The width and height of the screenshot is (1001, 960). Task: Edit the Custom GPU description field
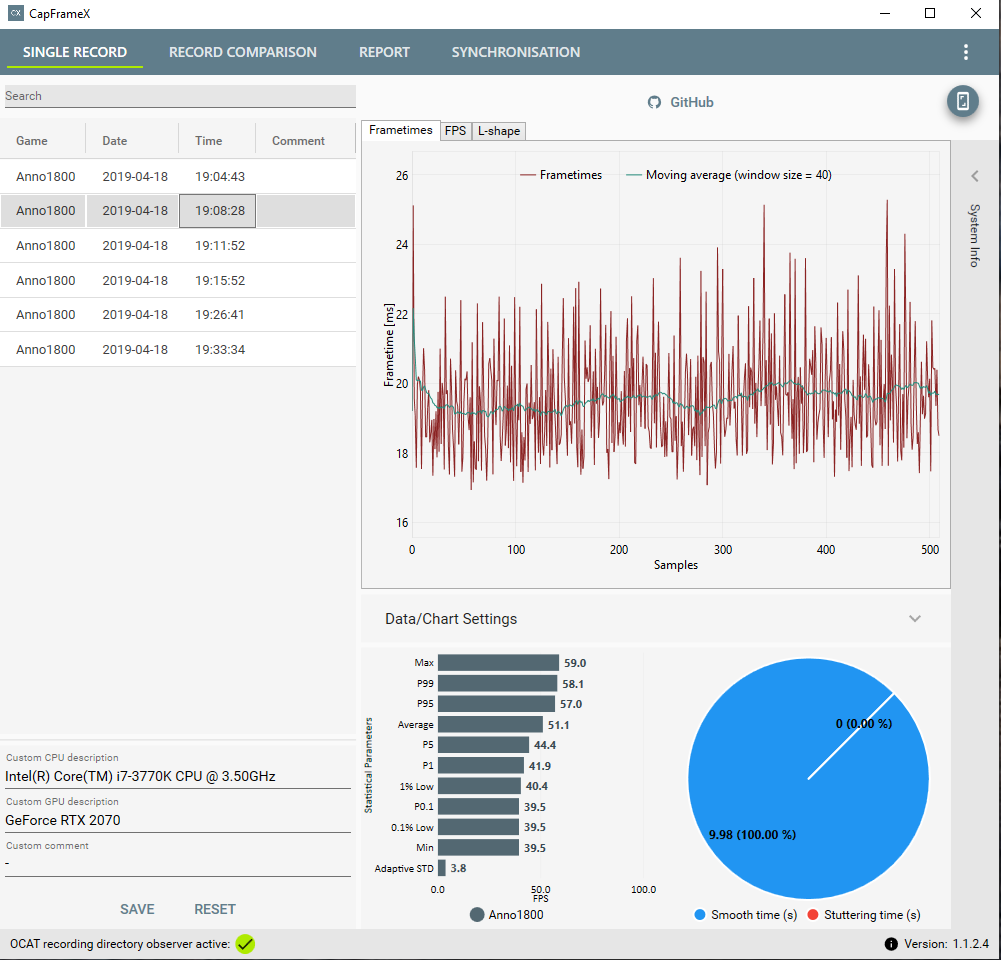click(x=177, y=820)
